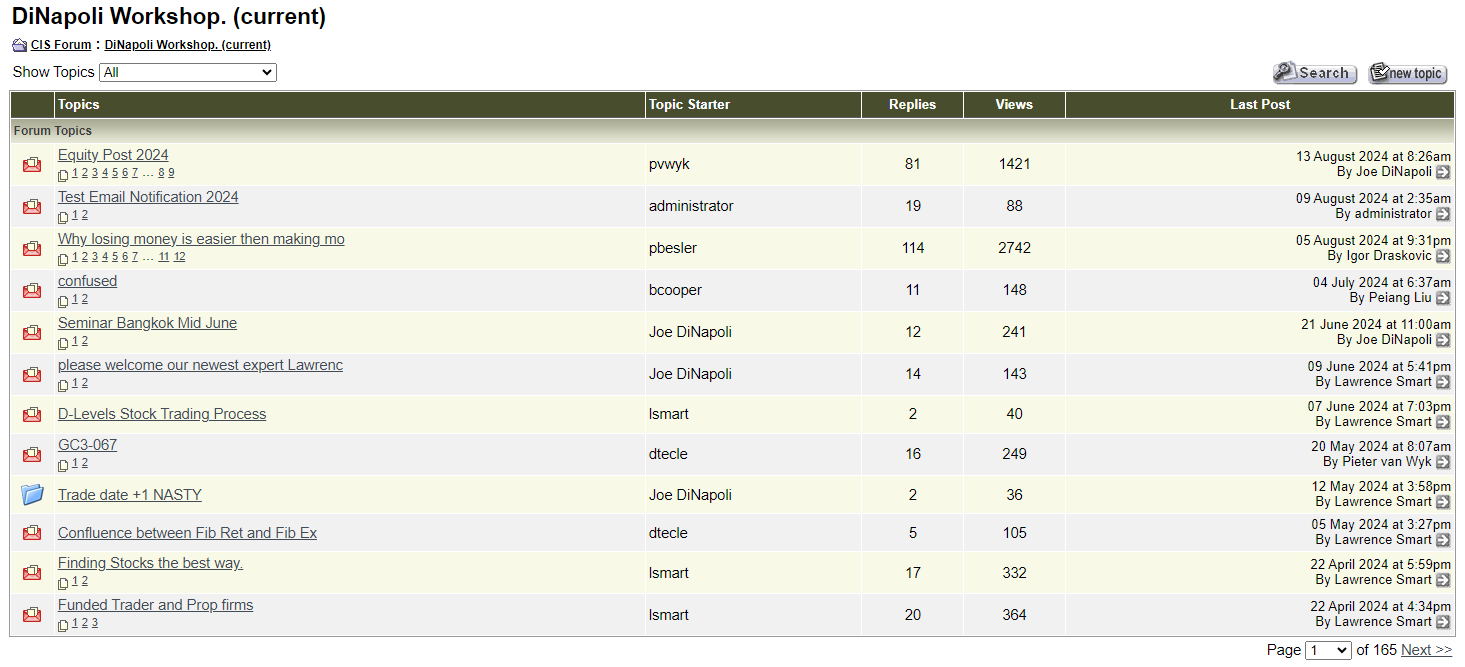The image size is (1465, 667).
Task: Click envelope icon for please welcome our newest expert
Action: (32, 374)
